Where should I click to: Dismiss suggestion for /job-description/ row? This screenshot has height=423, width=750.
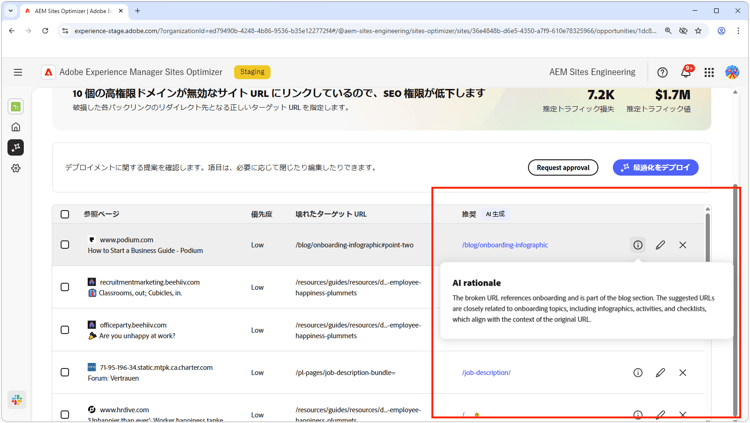coord(683,373)
